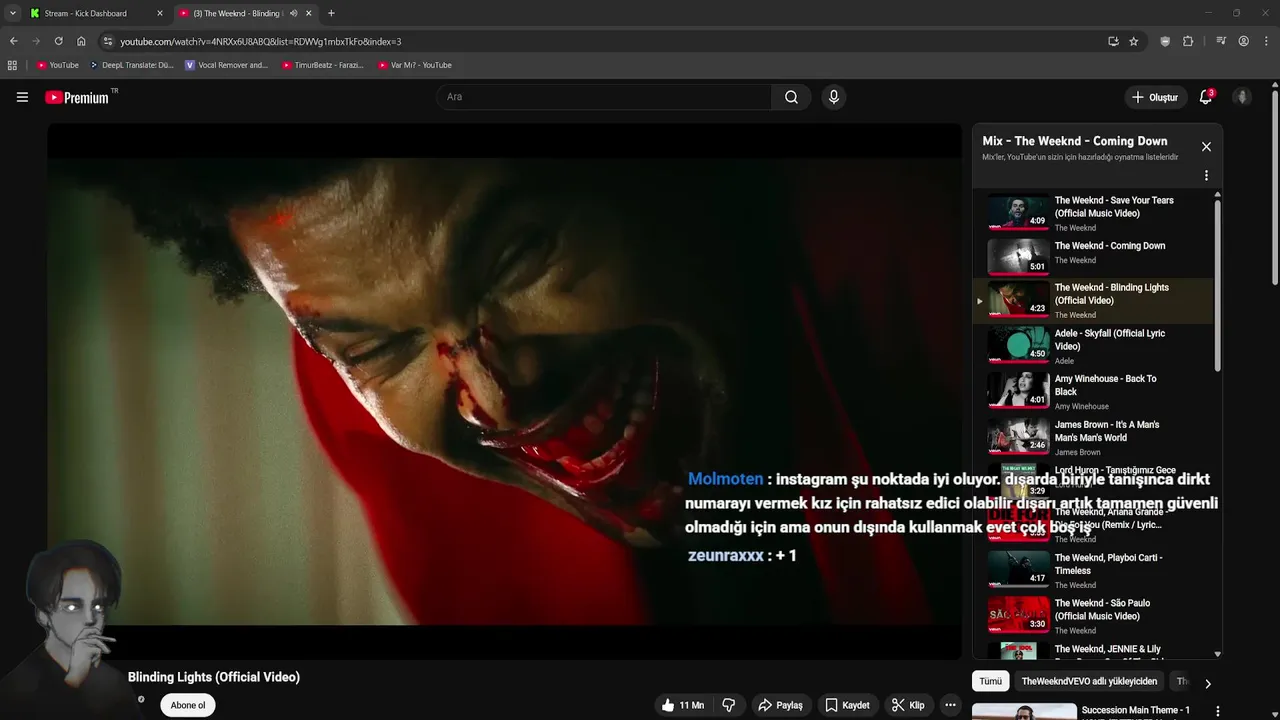Select Adele - Skyfall in the playlist
This screenshot has width=1280, height=720.
coord(1094,346)
